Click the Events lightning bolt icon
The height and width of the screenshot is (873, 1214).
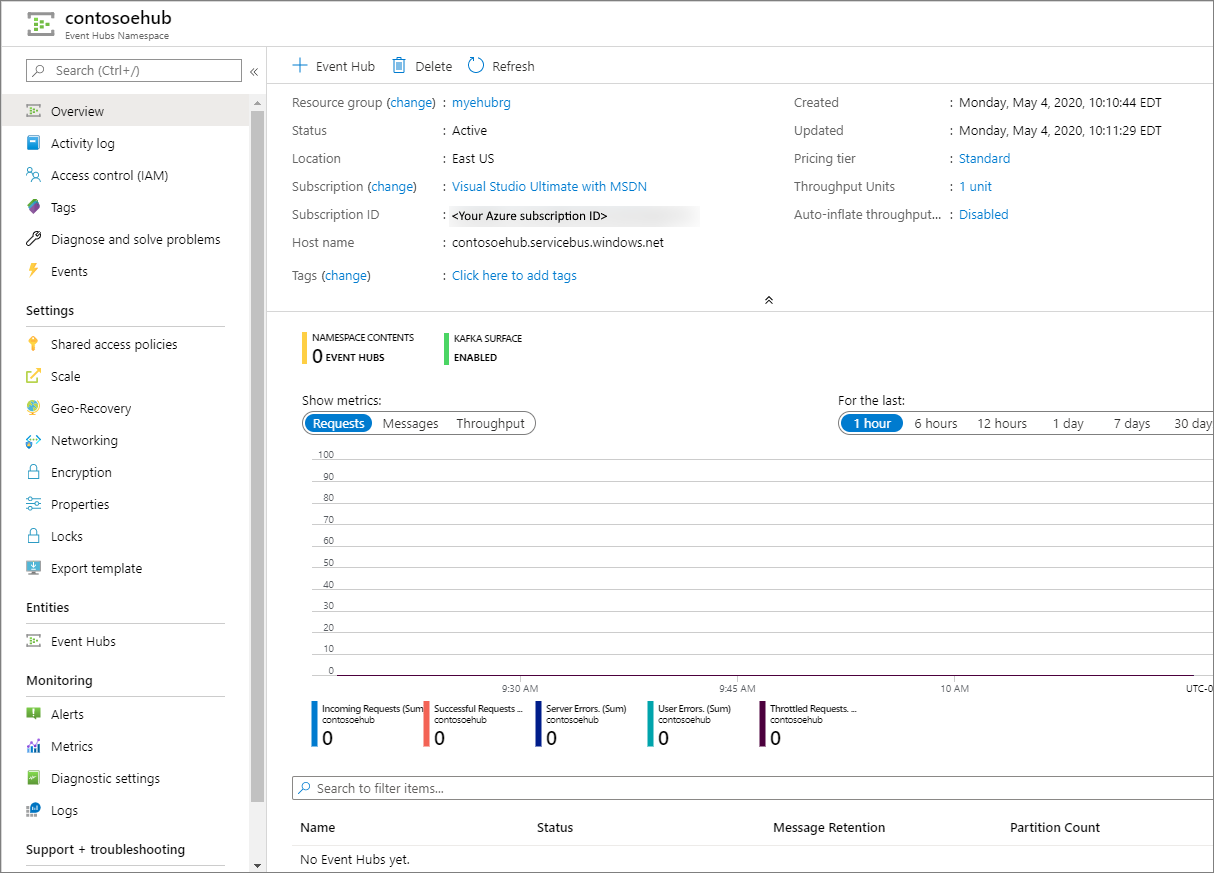(34, 271)
